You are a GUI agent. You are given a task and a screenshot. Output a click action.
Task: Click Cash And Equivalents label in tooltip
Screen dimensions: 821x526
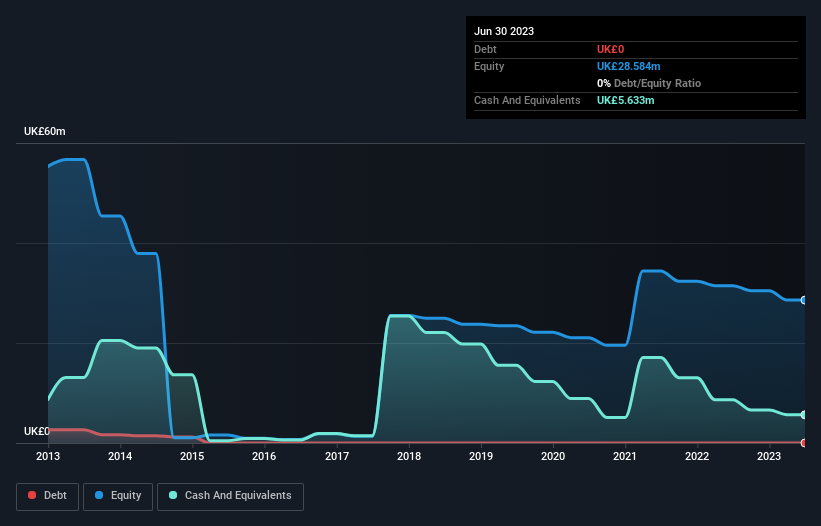click(x=527, y=100)
